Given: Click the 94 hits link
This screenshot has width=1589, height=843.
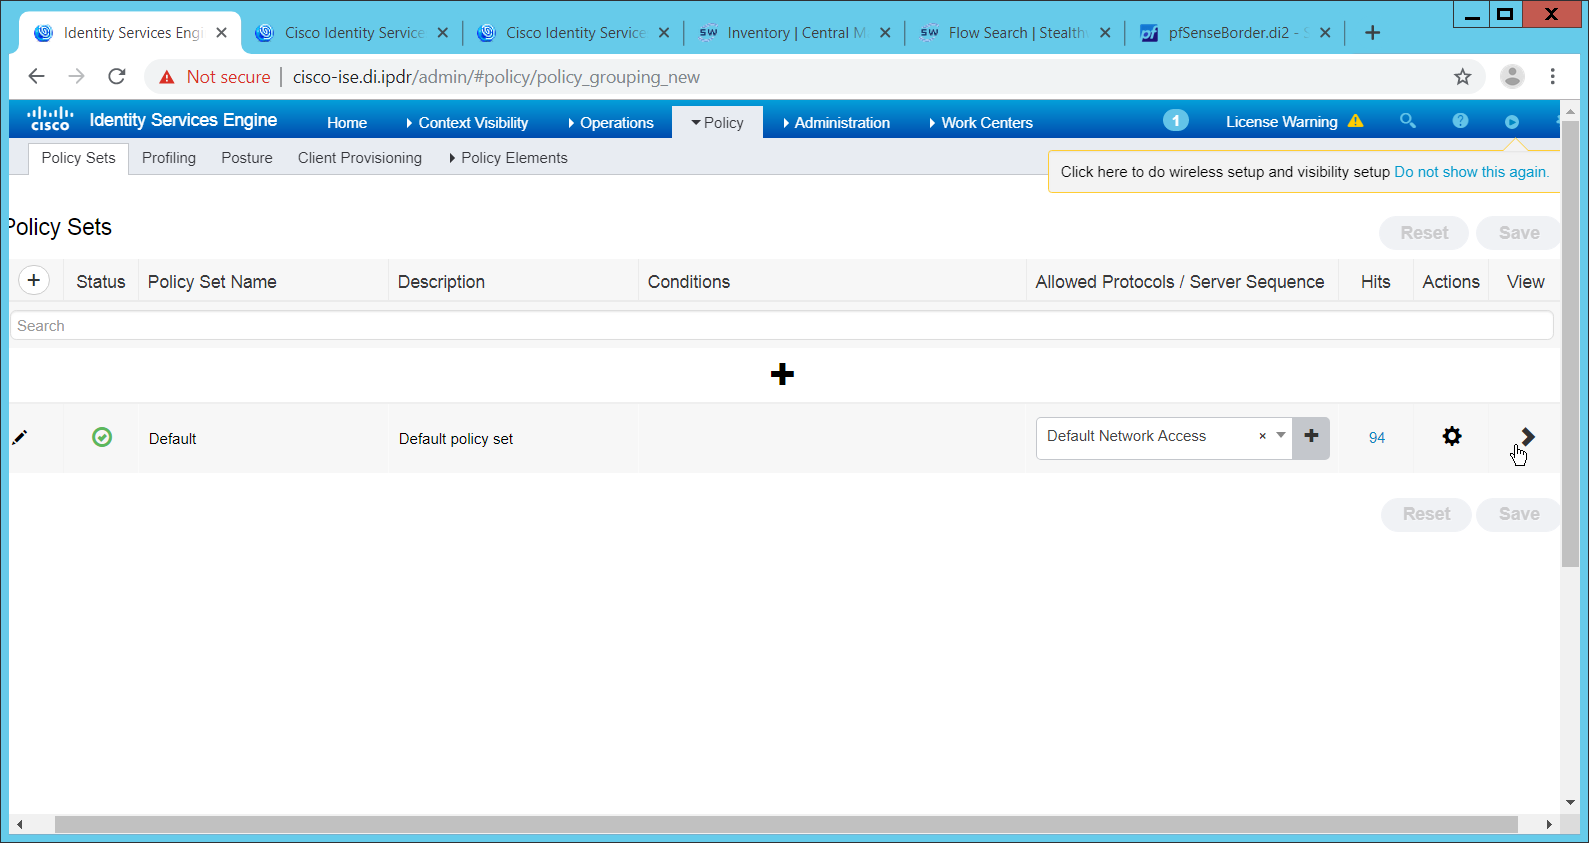Looking at the screenshot, I should [1377, 438].
